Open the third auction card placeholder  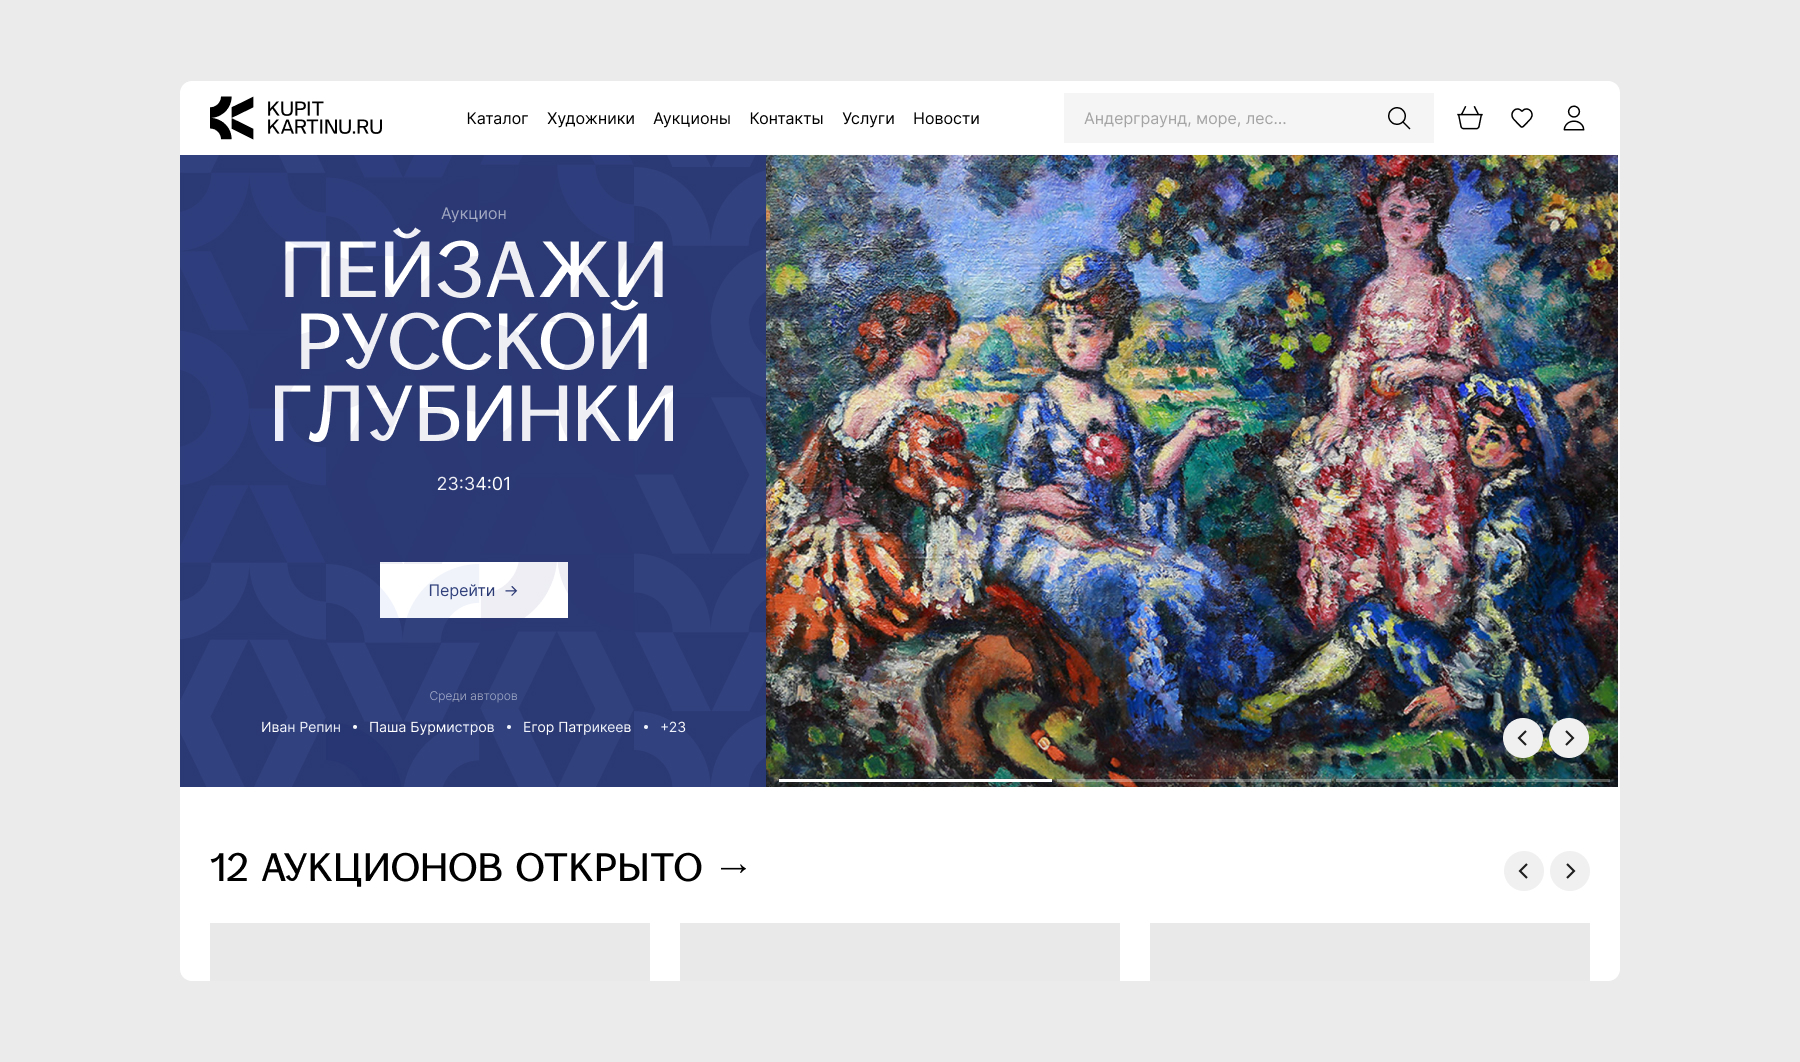click(1370, 952)
